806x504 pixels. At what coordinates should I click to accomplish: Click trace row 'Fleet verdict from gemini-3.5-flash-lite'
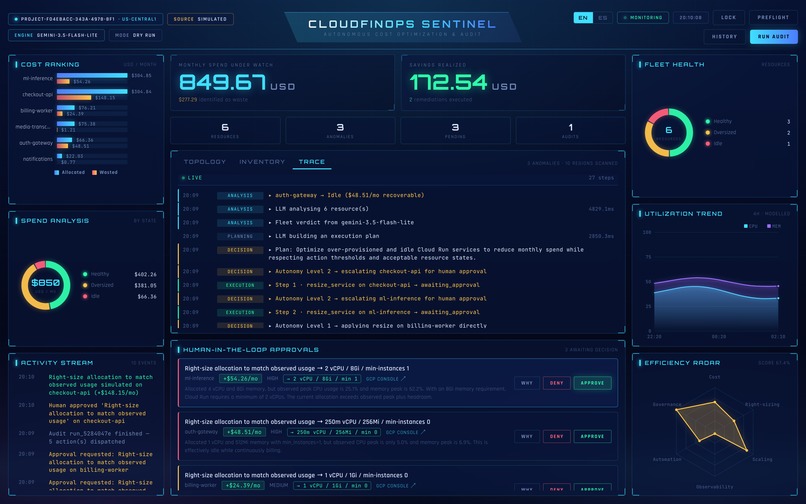(x=398, y=223)
